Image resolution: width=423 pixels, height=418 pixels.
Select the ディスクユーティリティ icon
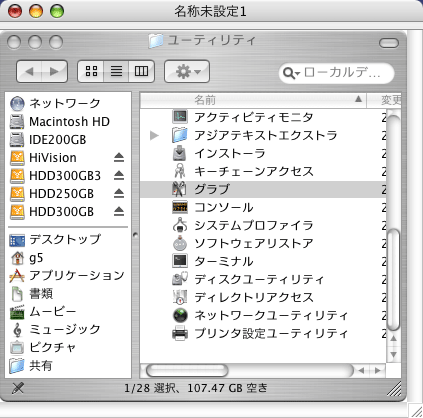[x=180, y=279]
